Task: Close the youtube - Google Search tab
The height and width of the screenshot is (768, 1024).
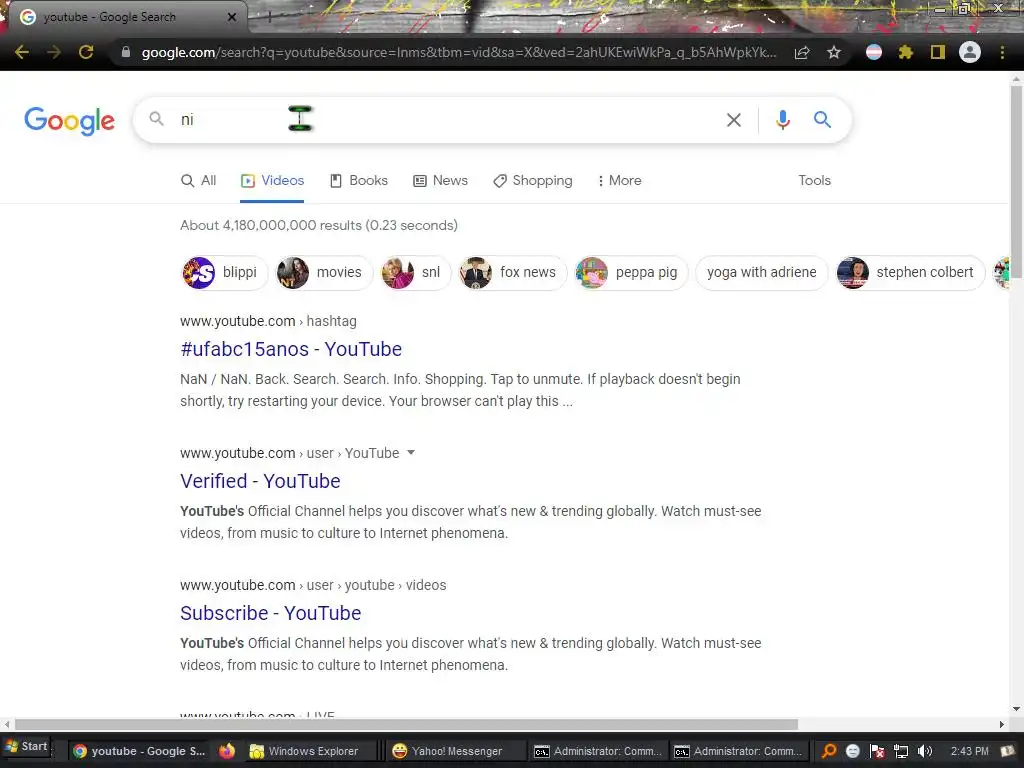Action: 232,17
